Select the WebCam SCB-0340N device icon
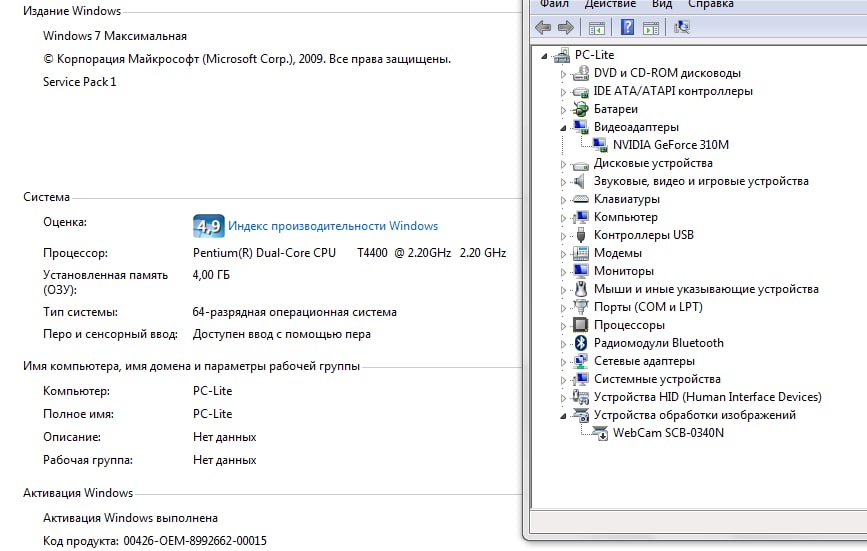Image resolution: width=867 pixels, height=551 pixels. (600, 433)
